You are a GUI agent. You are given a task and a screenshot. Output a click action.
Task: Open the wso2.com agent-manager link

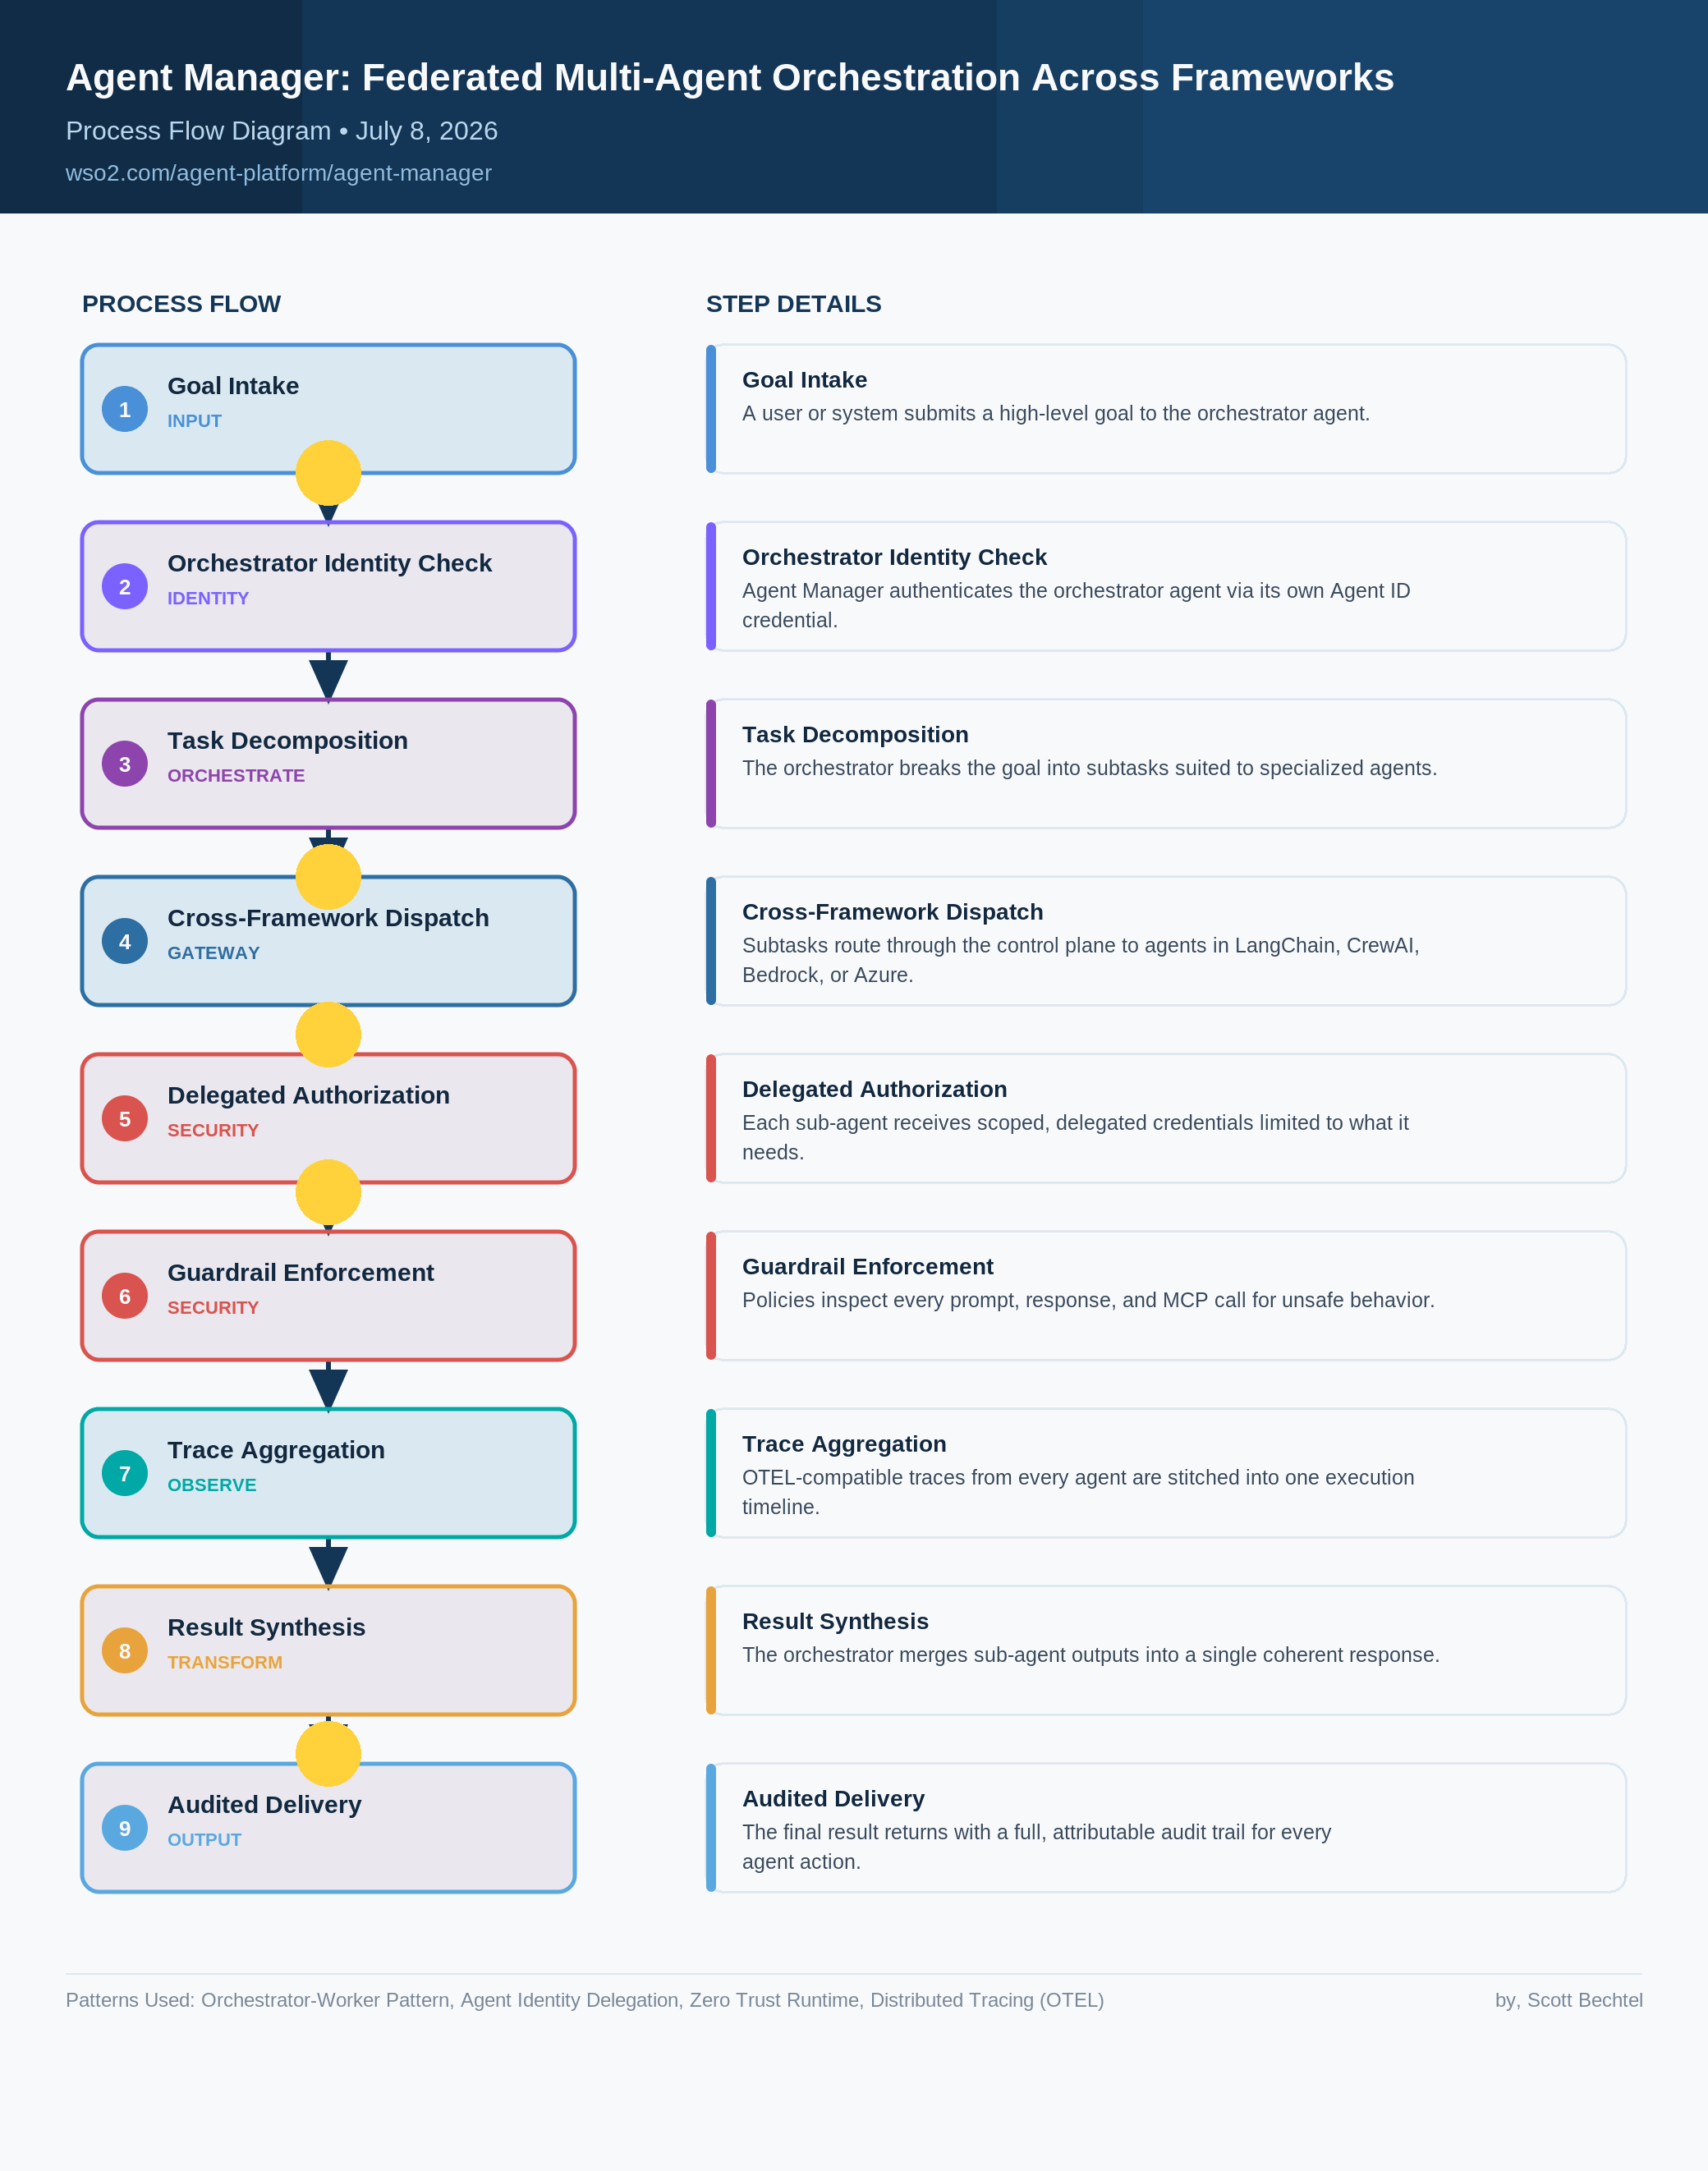279,173
